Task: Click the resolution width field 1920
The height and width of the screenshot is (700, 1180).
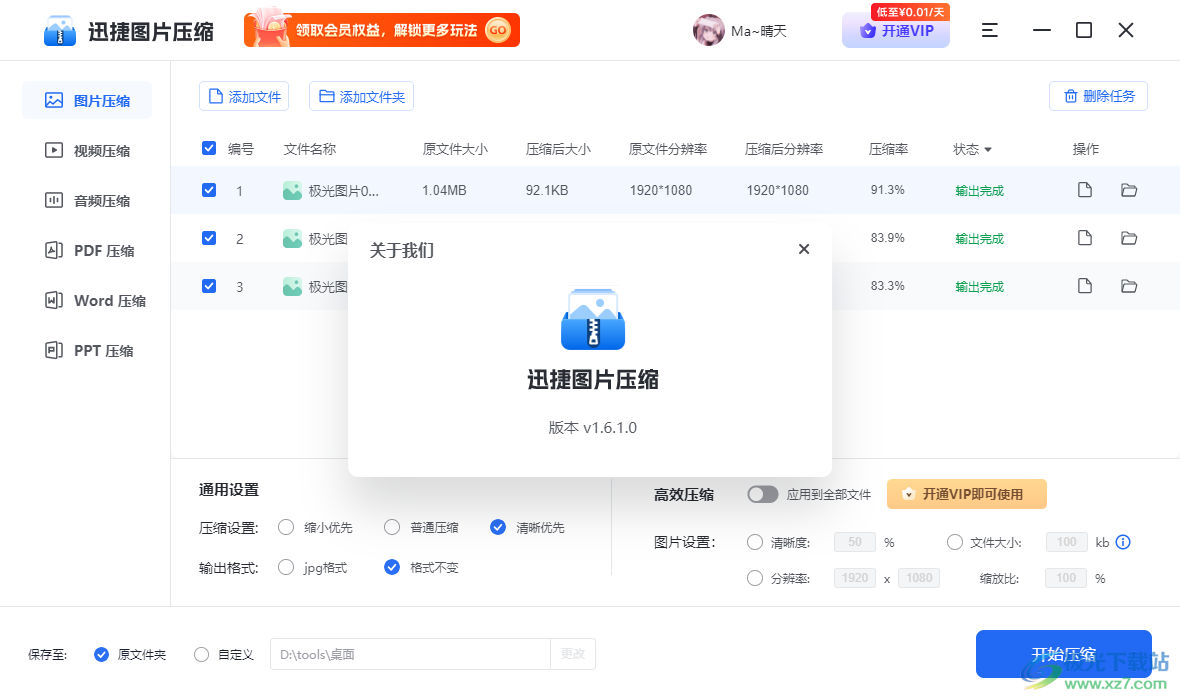Action: click(x=855, y=578)
